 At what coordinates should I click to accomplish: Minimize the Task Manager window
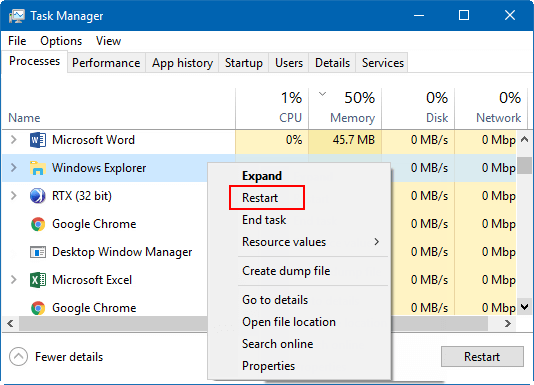pos(419,15)
